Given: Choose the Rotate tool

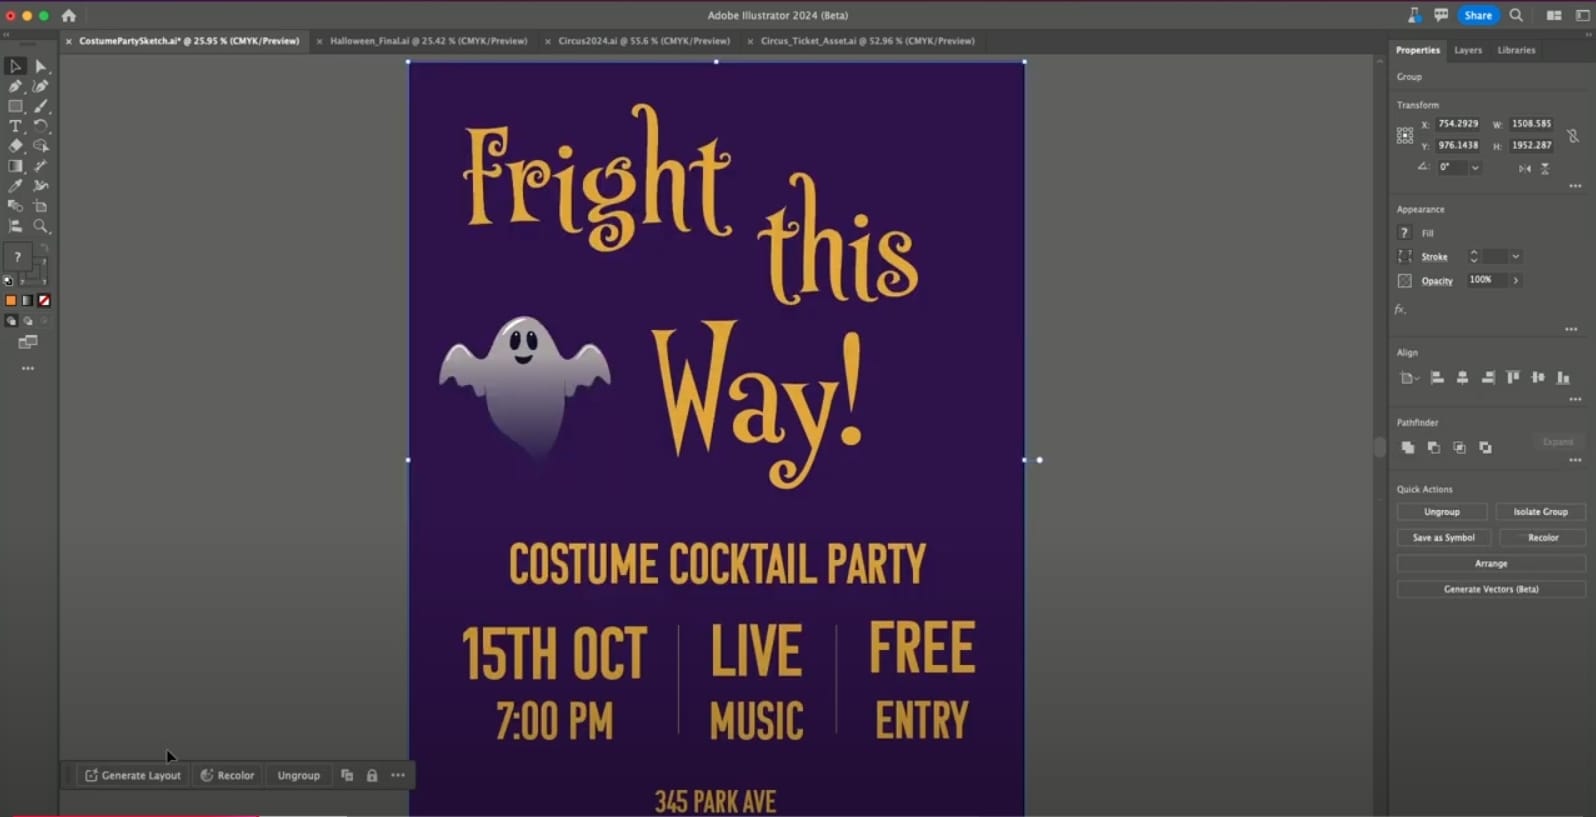Looking at the screenshot, I should tap(41, 126).
